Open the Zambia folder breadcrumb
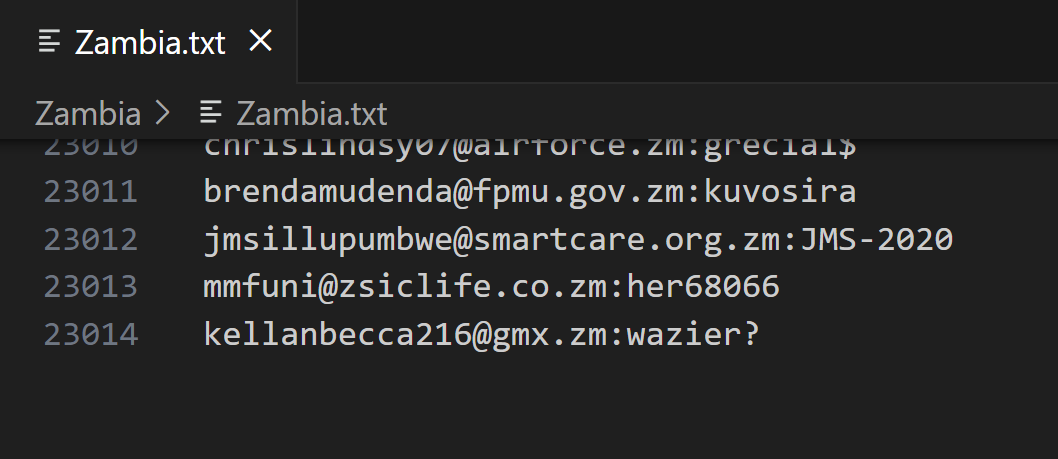Image resolution: width=1058 pixels, height=459 pixels. pos(87,113)
